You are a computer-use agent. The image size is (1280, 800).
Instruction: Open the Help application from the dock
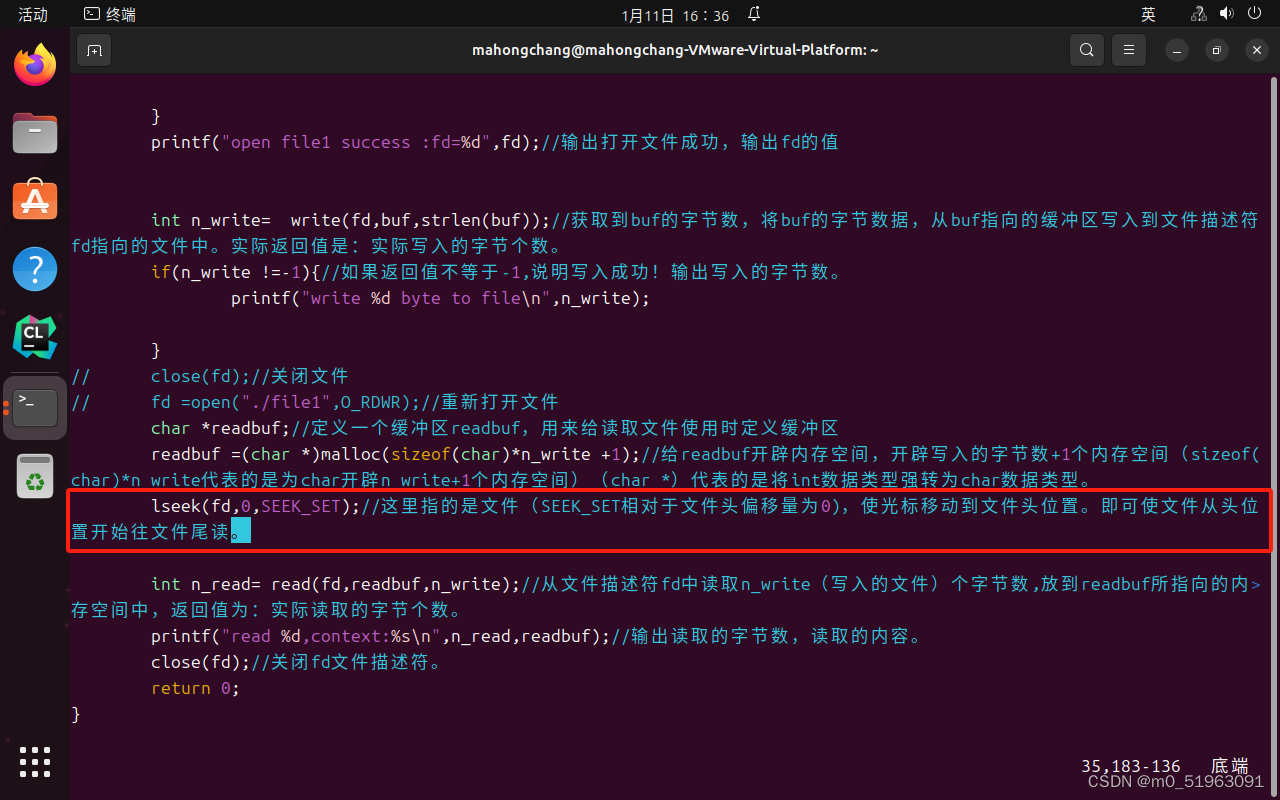click(34, 268)
